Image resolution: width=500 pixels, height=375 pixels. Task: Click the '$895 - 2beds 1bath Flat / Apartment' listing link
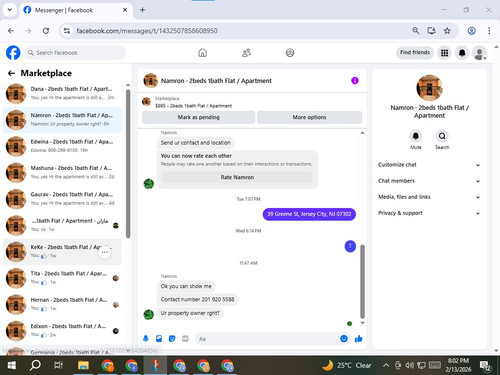pos(193,106)
